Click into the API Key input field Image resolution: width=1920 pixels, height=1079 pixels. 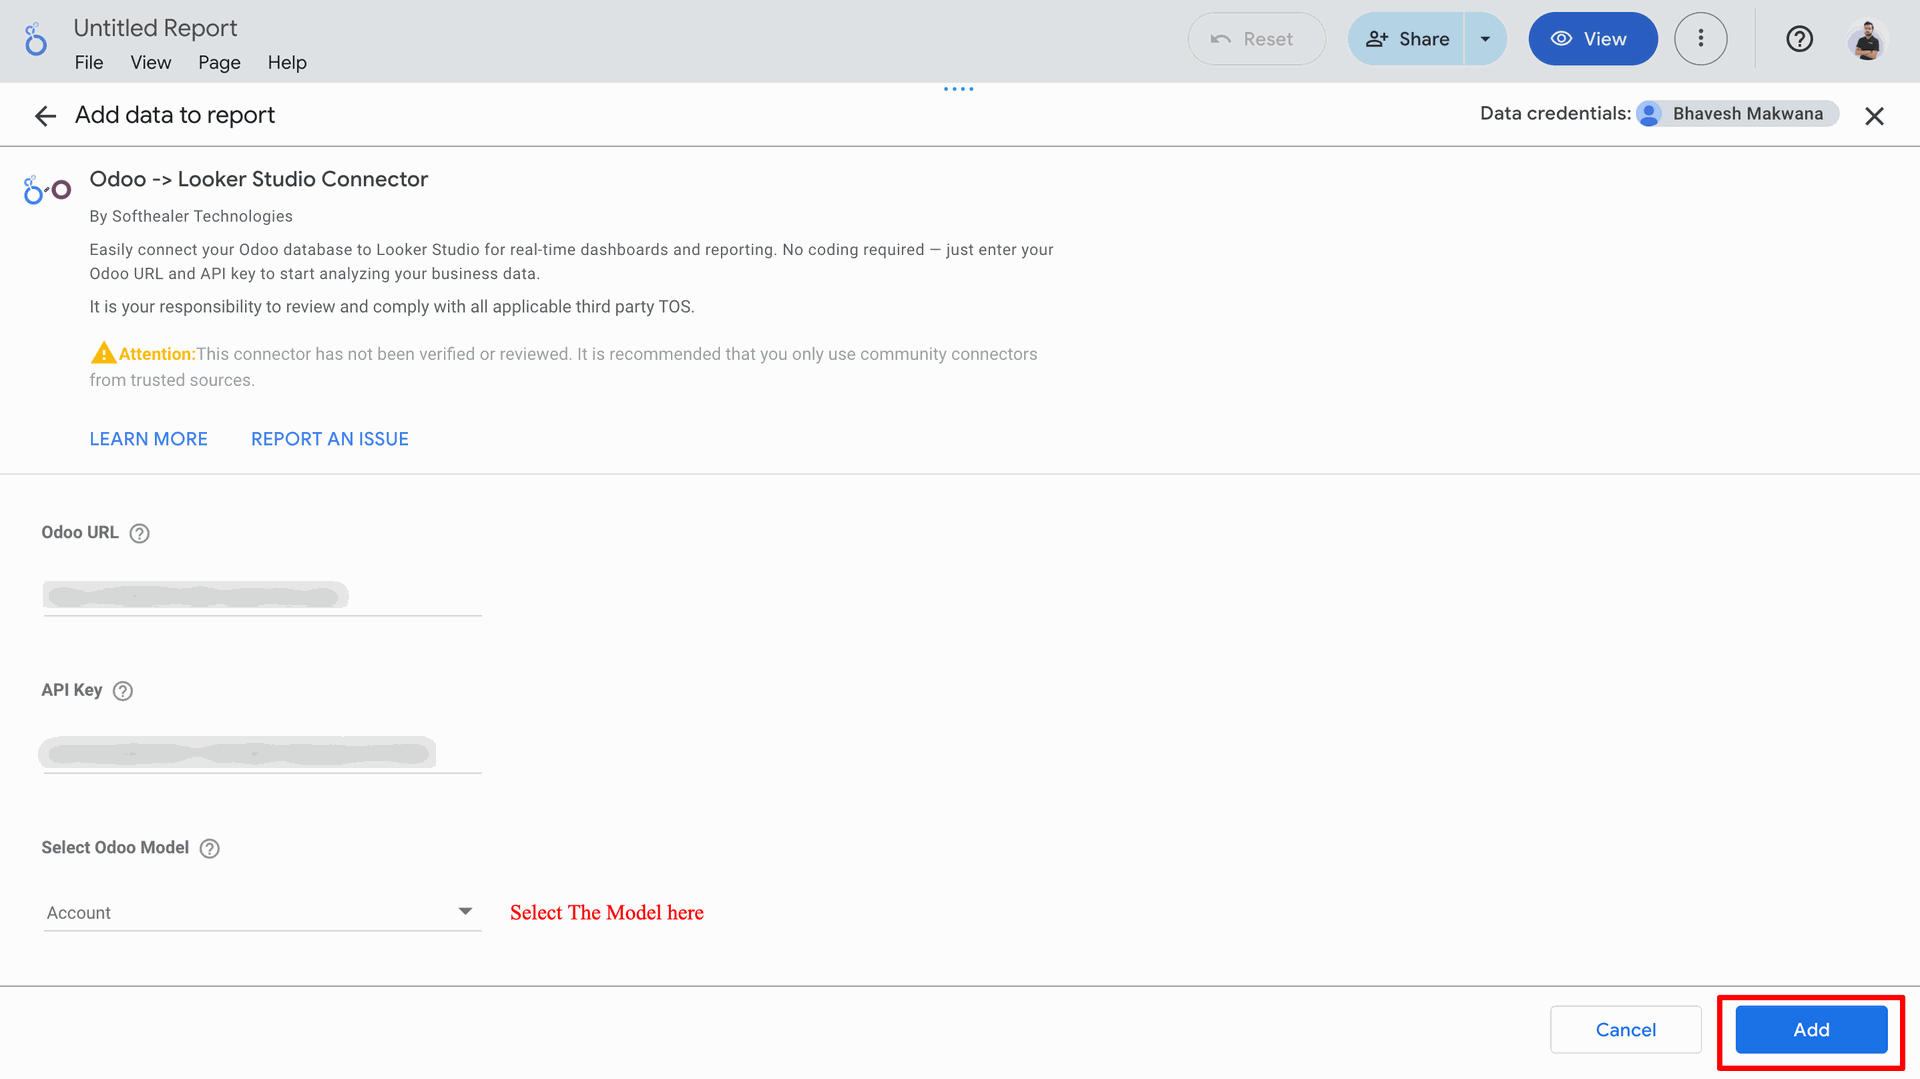[262, 753]
